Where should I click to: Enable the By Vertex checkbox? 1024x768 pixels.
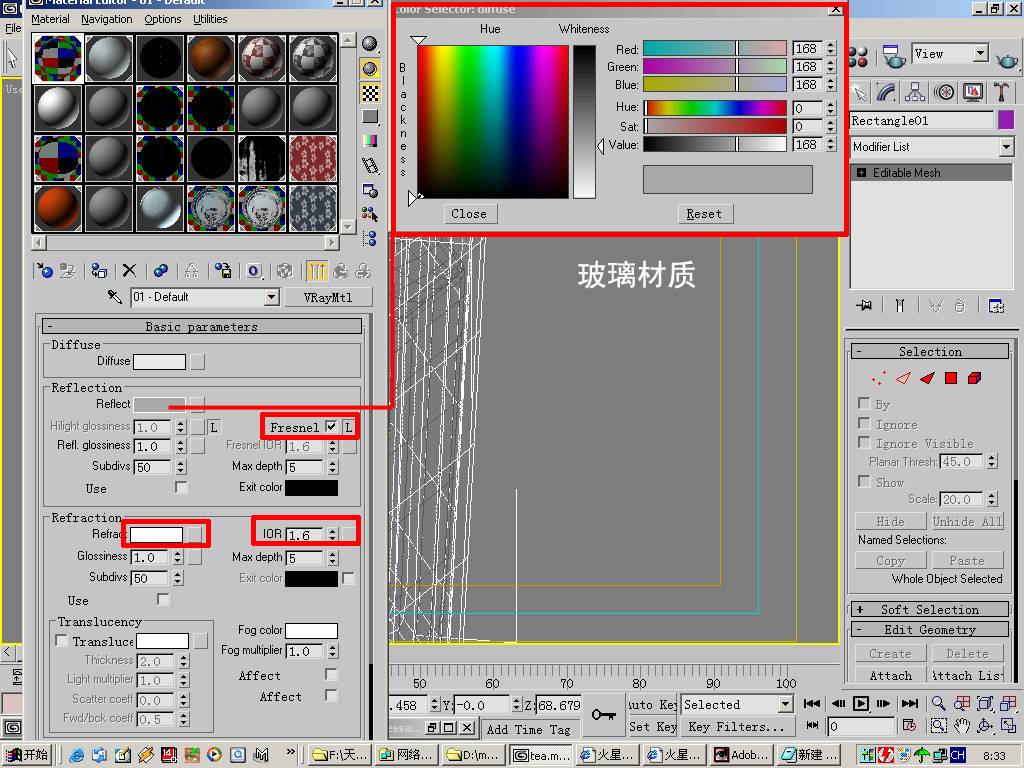tap(864, 403)
